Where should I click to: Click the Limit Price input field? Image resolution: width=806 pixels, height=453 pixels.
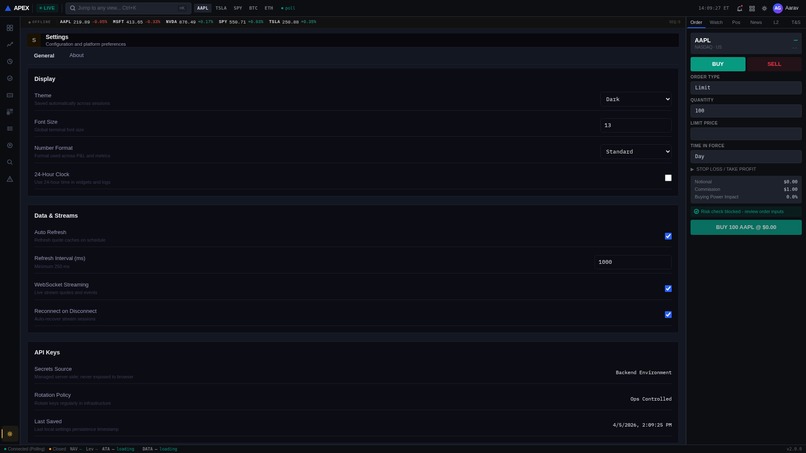746,134
